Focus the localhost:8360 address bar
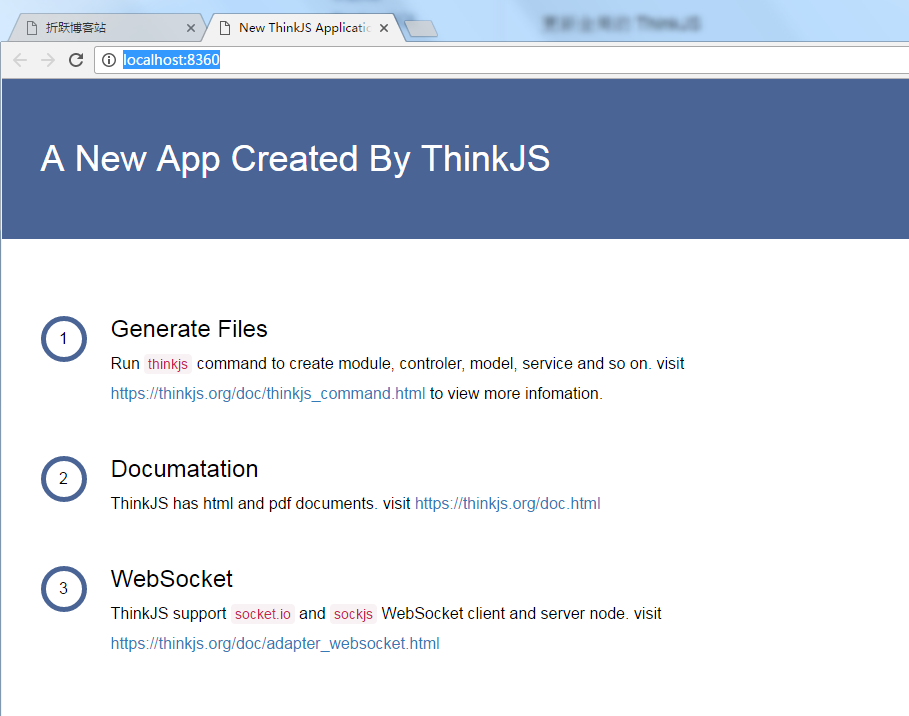This screenshot has width=909, height=716. [501, 60]
